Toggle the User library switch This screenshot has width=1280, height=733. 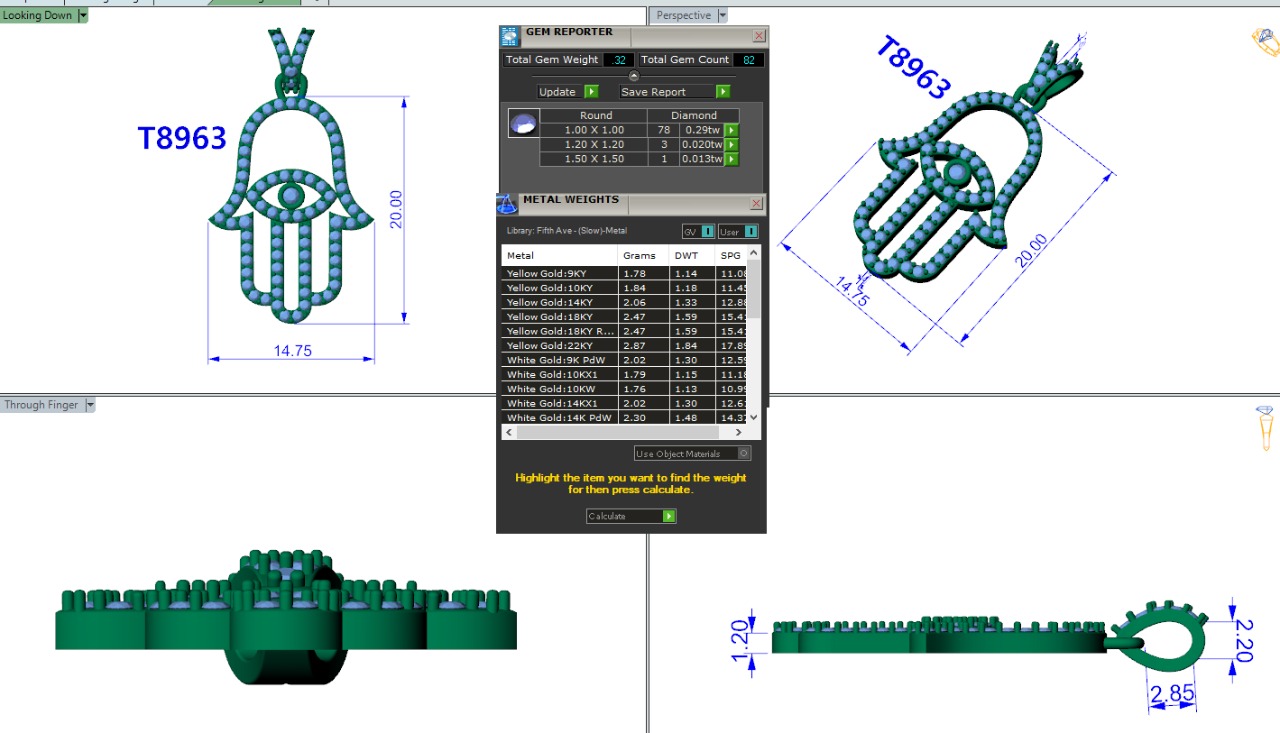click(x=750, y=232)
